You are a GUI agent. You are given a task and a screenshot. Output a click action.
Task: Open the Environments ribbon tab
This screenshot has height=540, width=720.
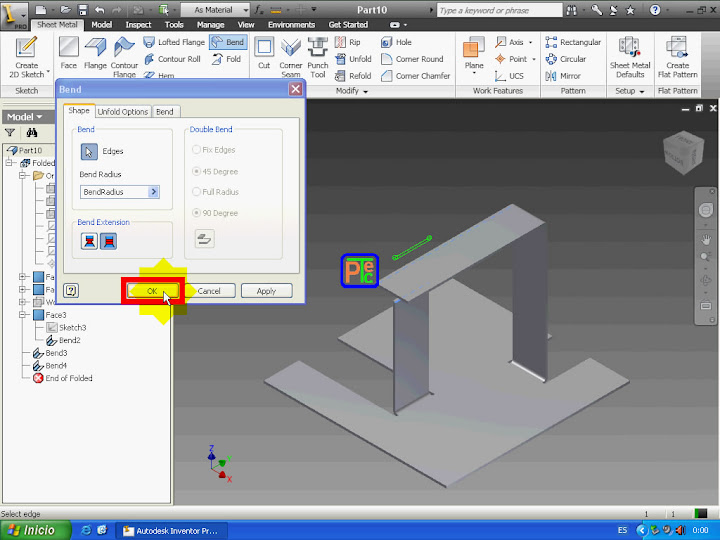point(292,25)
